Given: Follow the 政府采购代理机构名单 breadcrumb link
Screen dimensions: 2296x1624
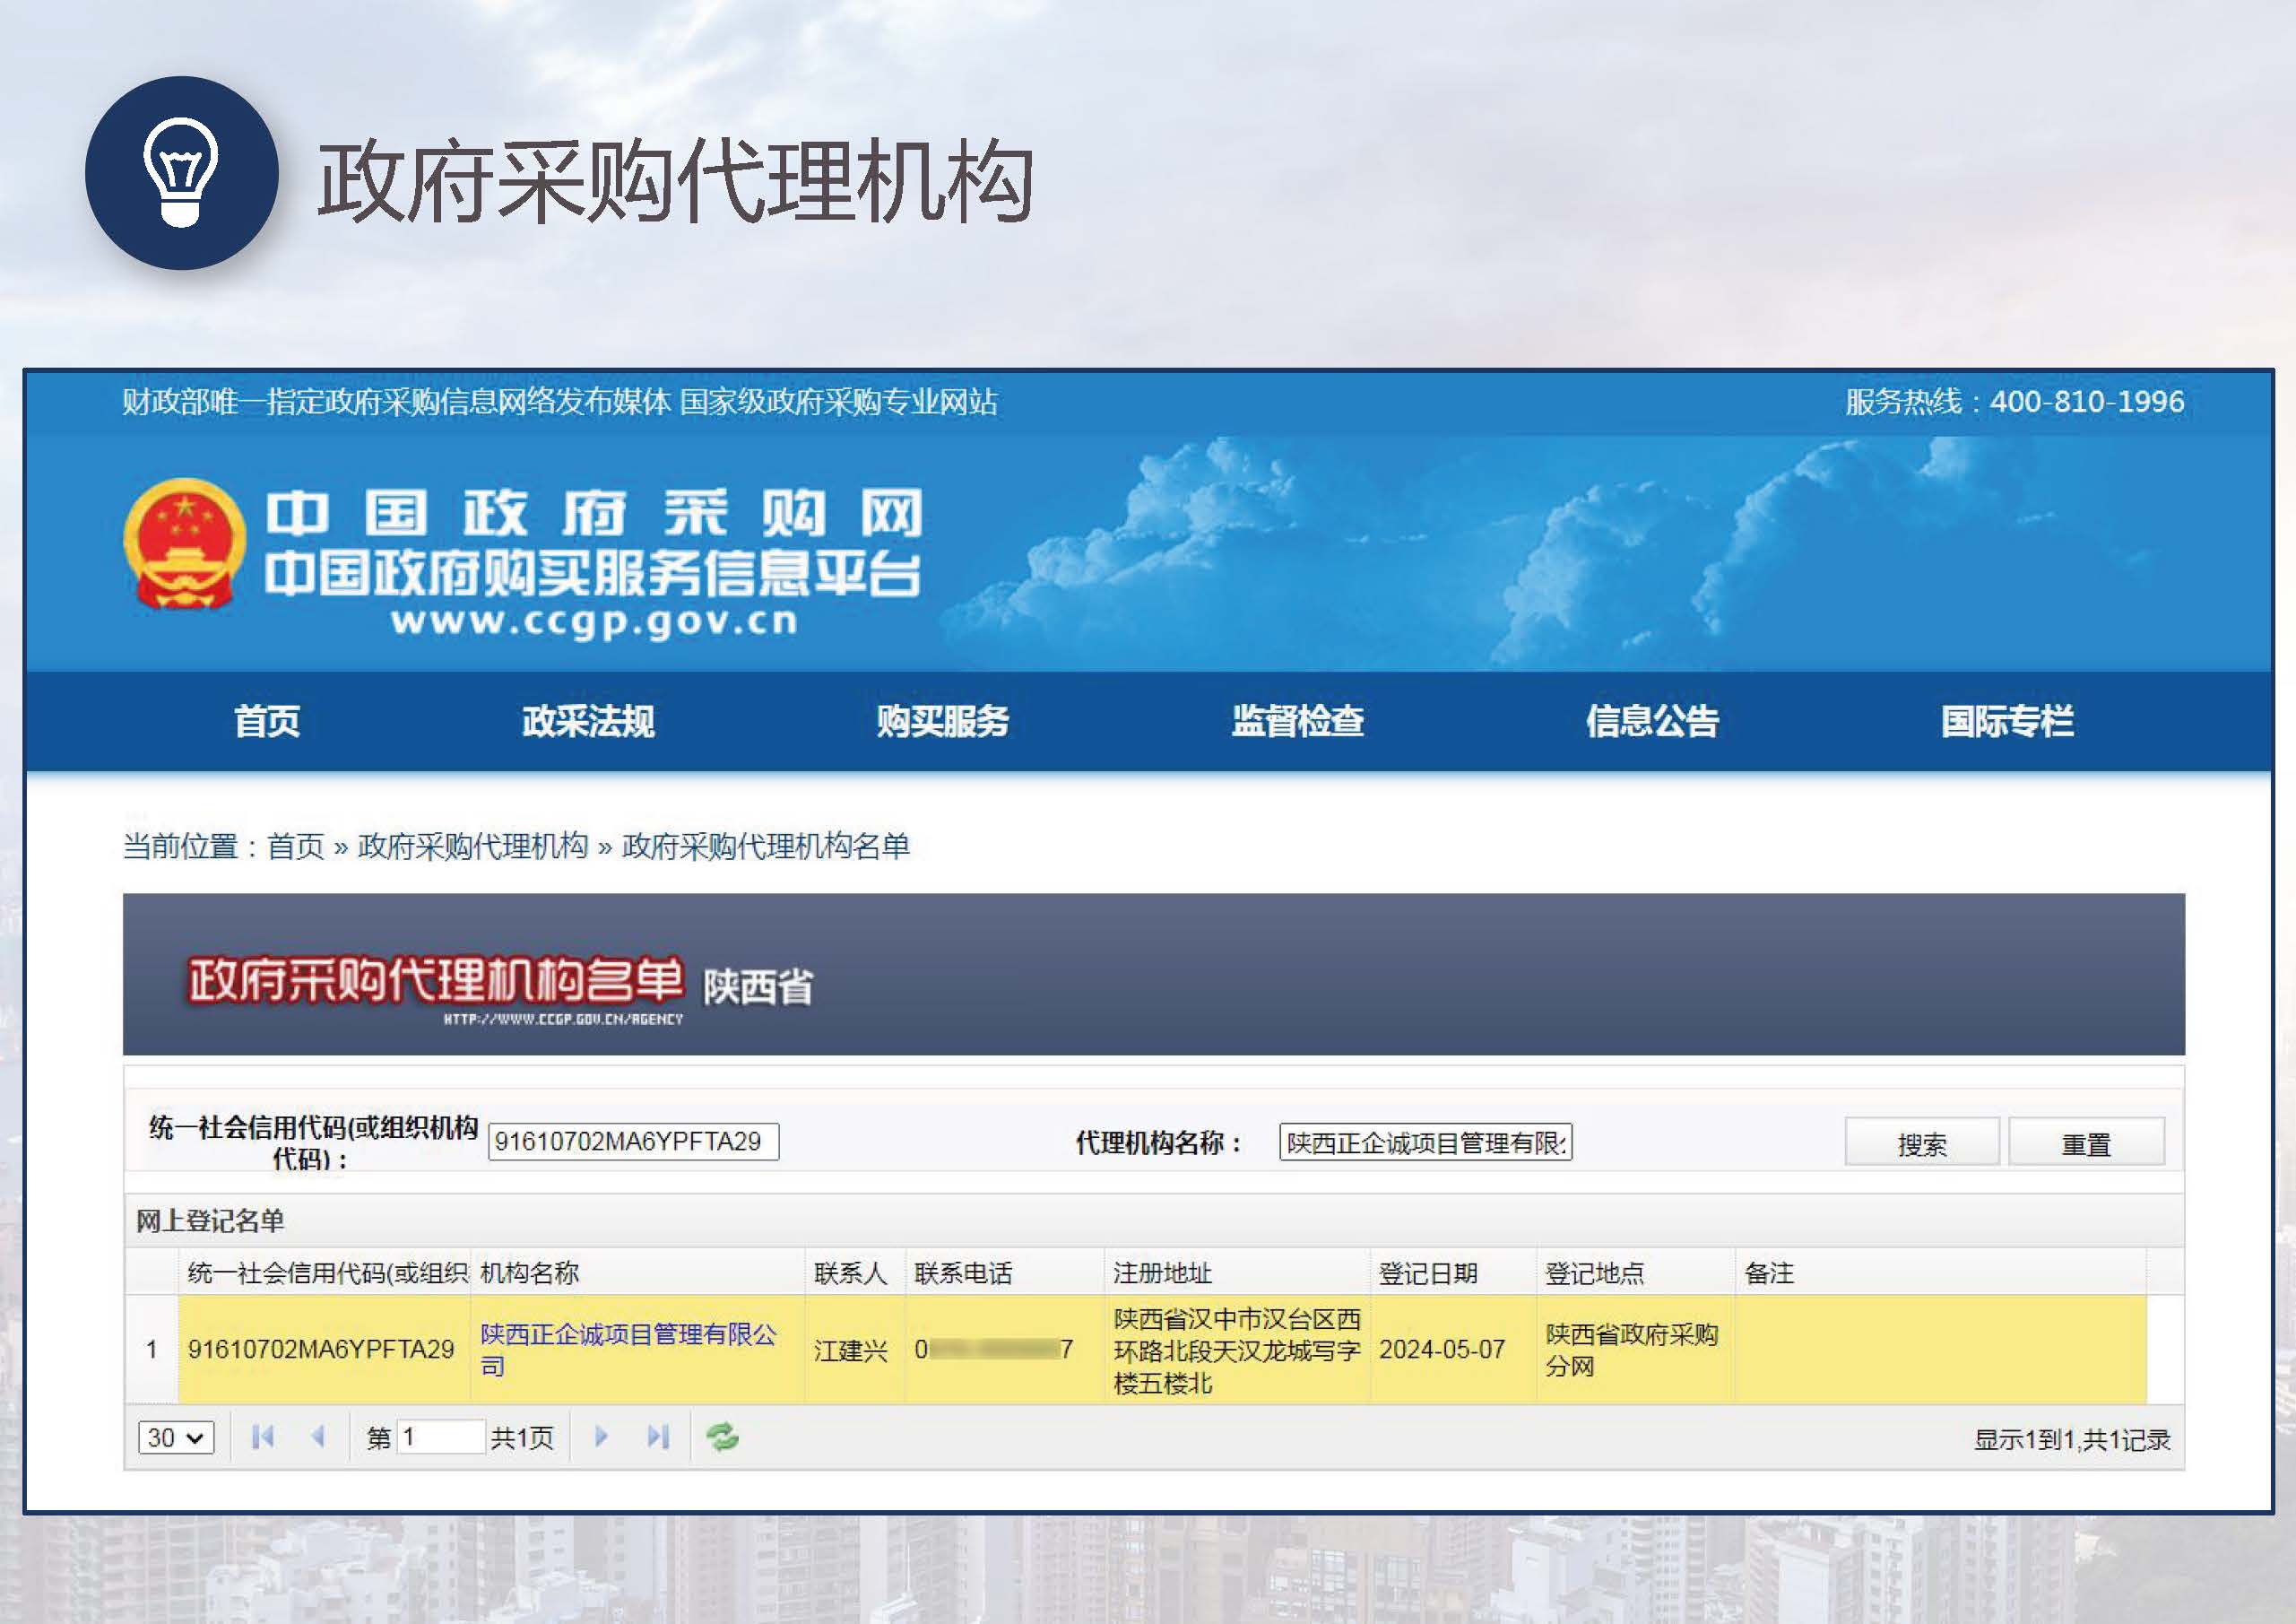Looking at the screenshot, I should tap(766, 846).
